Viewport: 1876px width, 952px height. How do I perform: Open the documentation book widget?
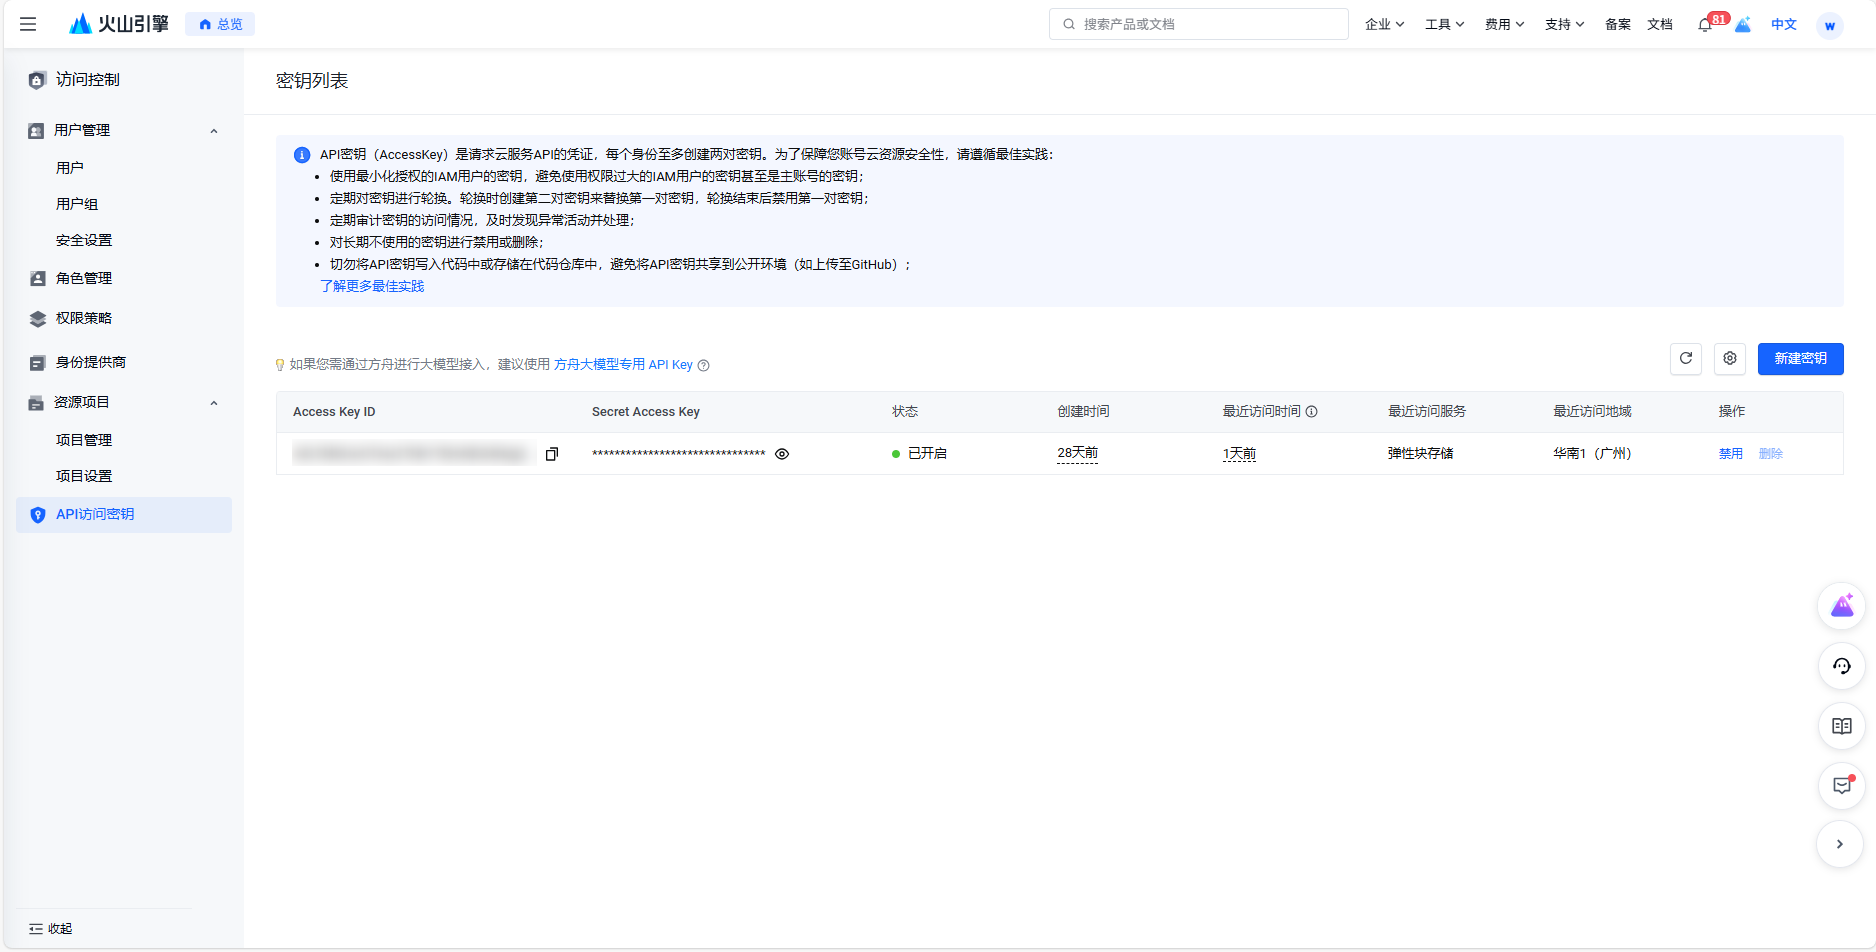click(x=1841, y=727)
